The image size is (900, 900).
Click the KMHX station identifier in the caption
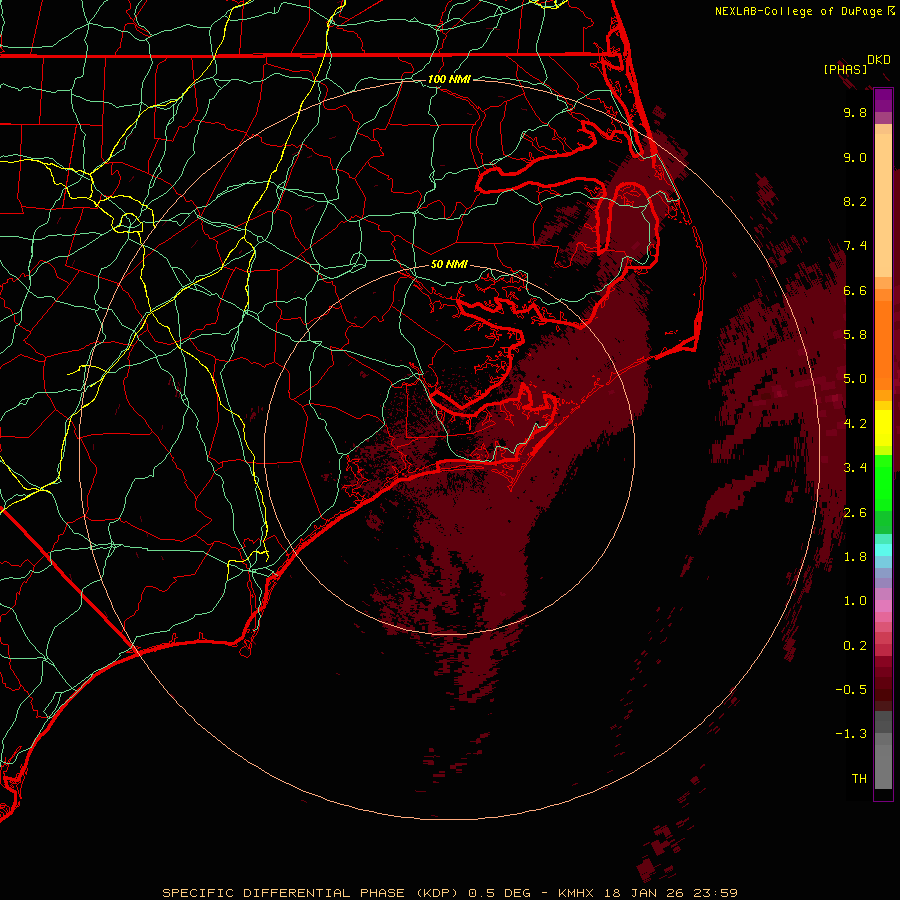pyautogui.click(x=577, y=893)
